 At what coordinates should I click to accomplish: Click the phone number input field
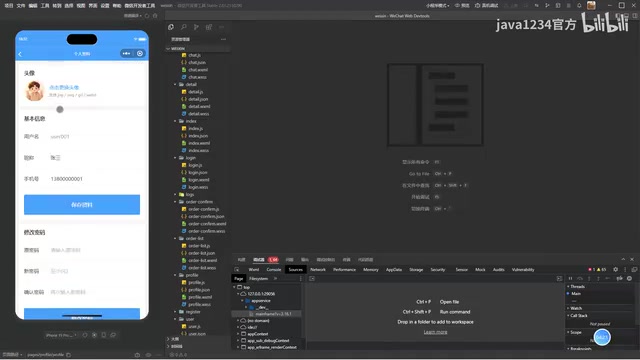(x=94, y=179)
